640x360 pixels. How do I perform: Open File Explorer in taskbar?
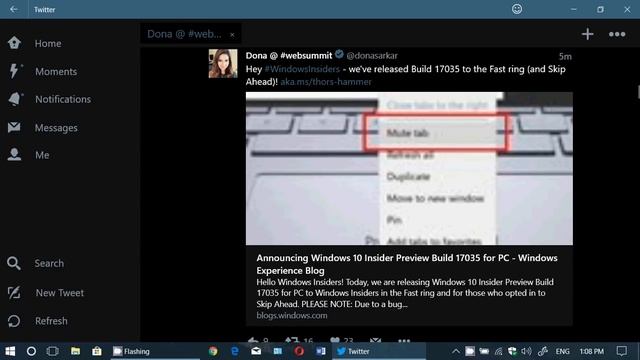[x=75, y=351]
